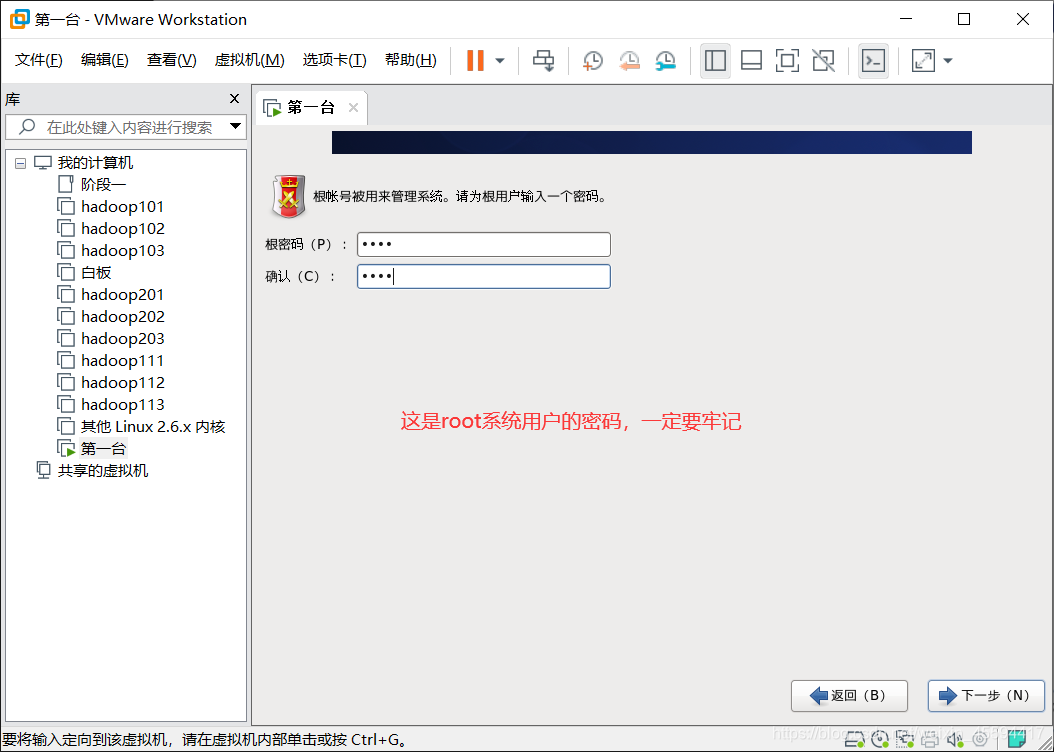Open the 虚拟机(M) menu
The width and height of the screenshot is (1054, 752).
tap(249, 60)
